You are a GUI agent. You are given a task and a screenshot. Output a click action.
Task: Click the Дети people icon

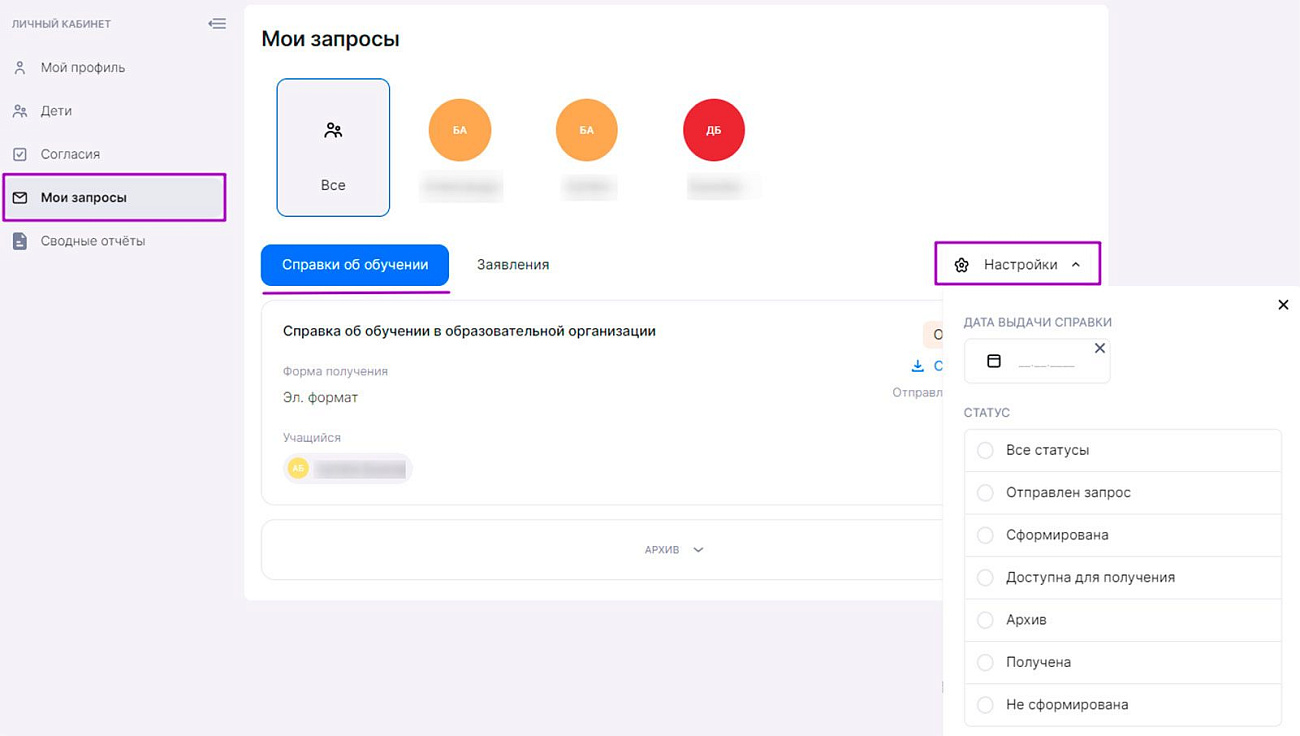click(x=20, y=111)
